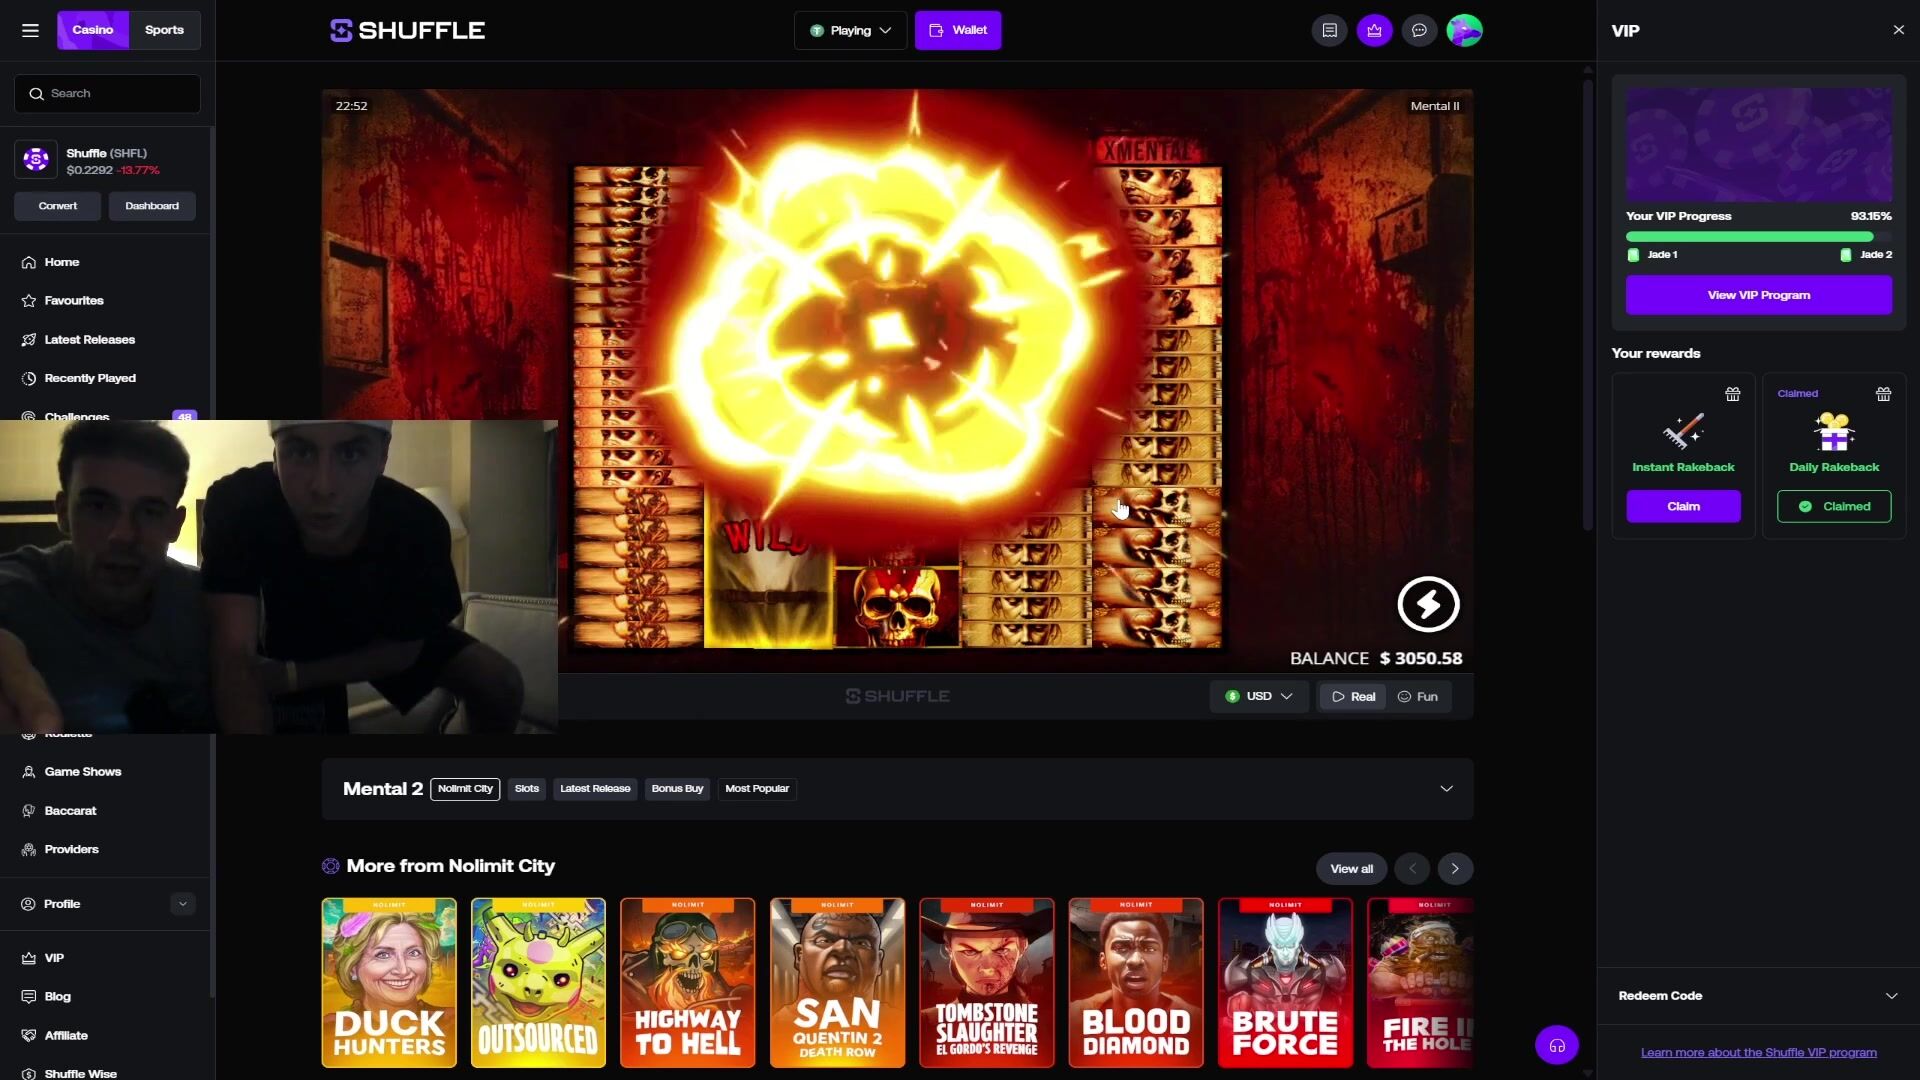Expand the Mental 2 details section
Viewport: 1920px width, 1080px height.
1446,789
